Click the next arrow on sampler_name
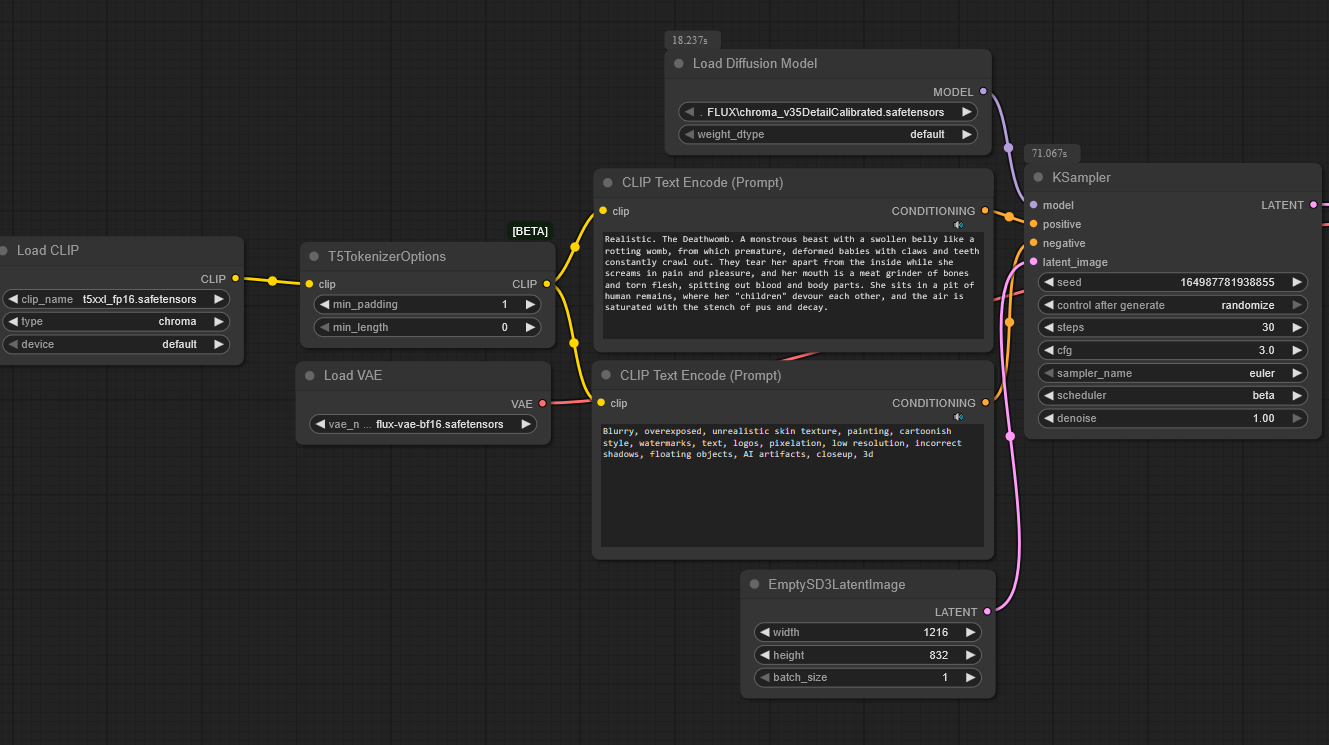 click(x=1297, y=373)
